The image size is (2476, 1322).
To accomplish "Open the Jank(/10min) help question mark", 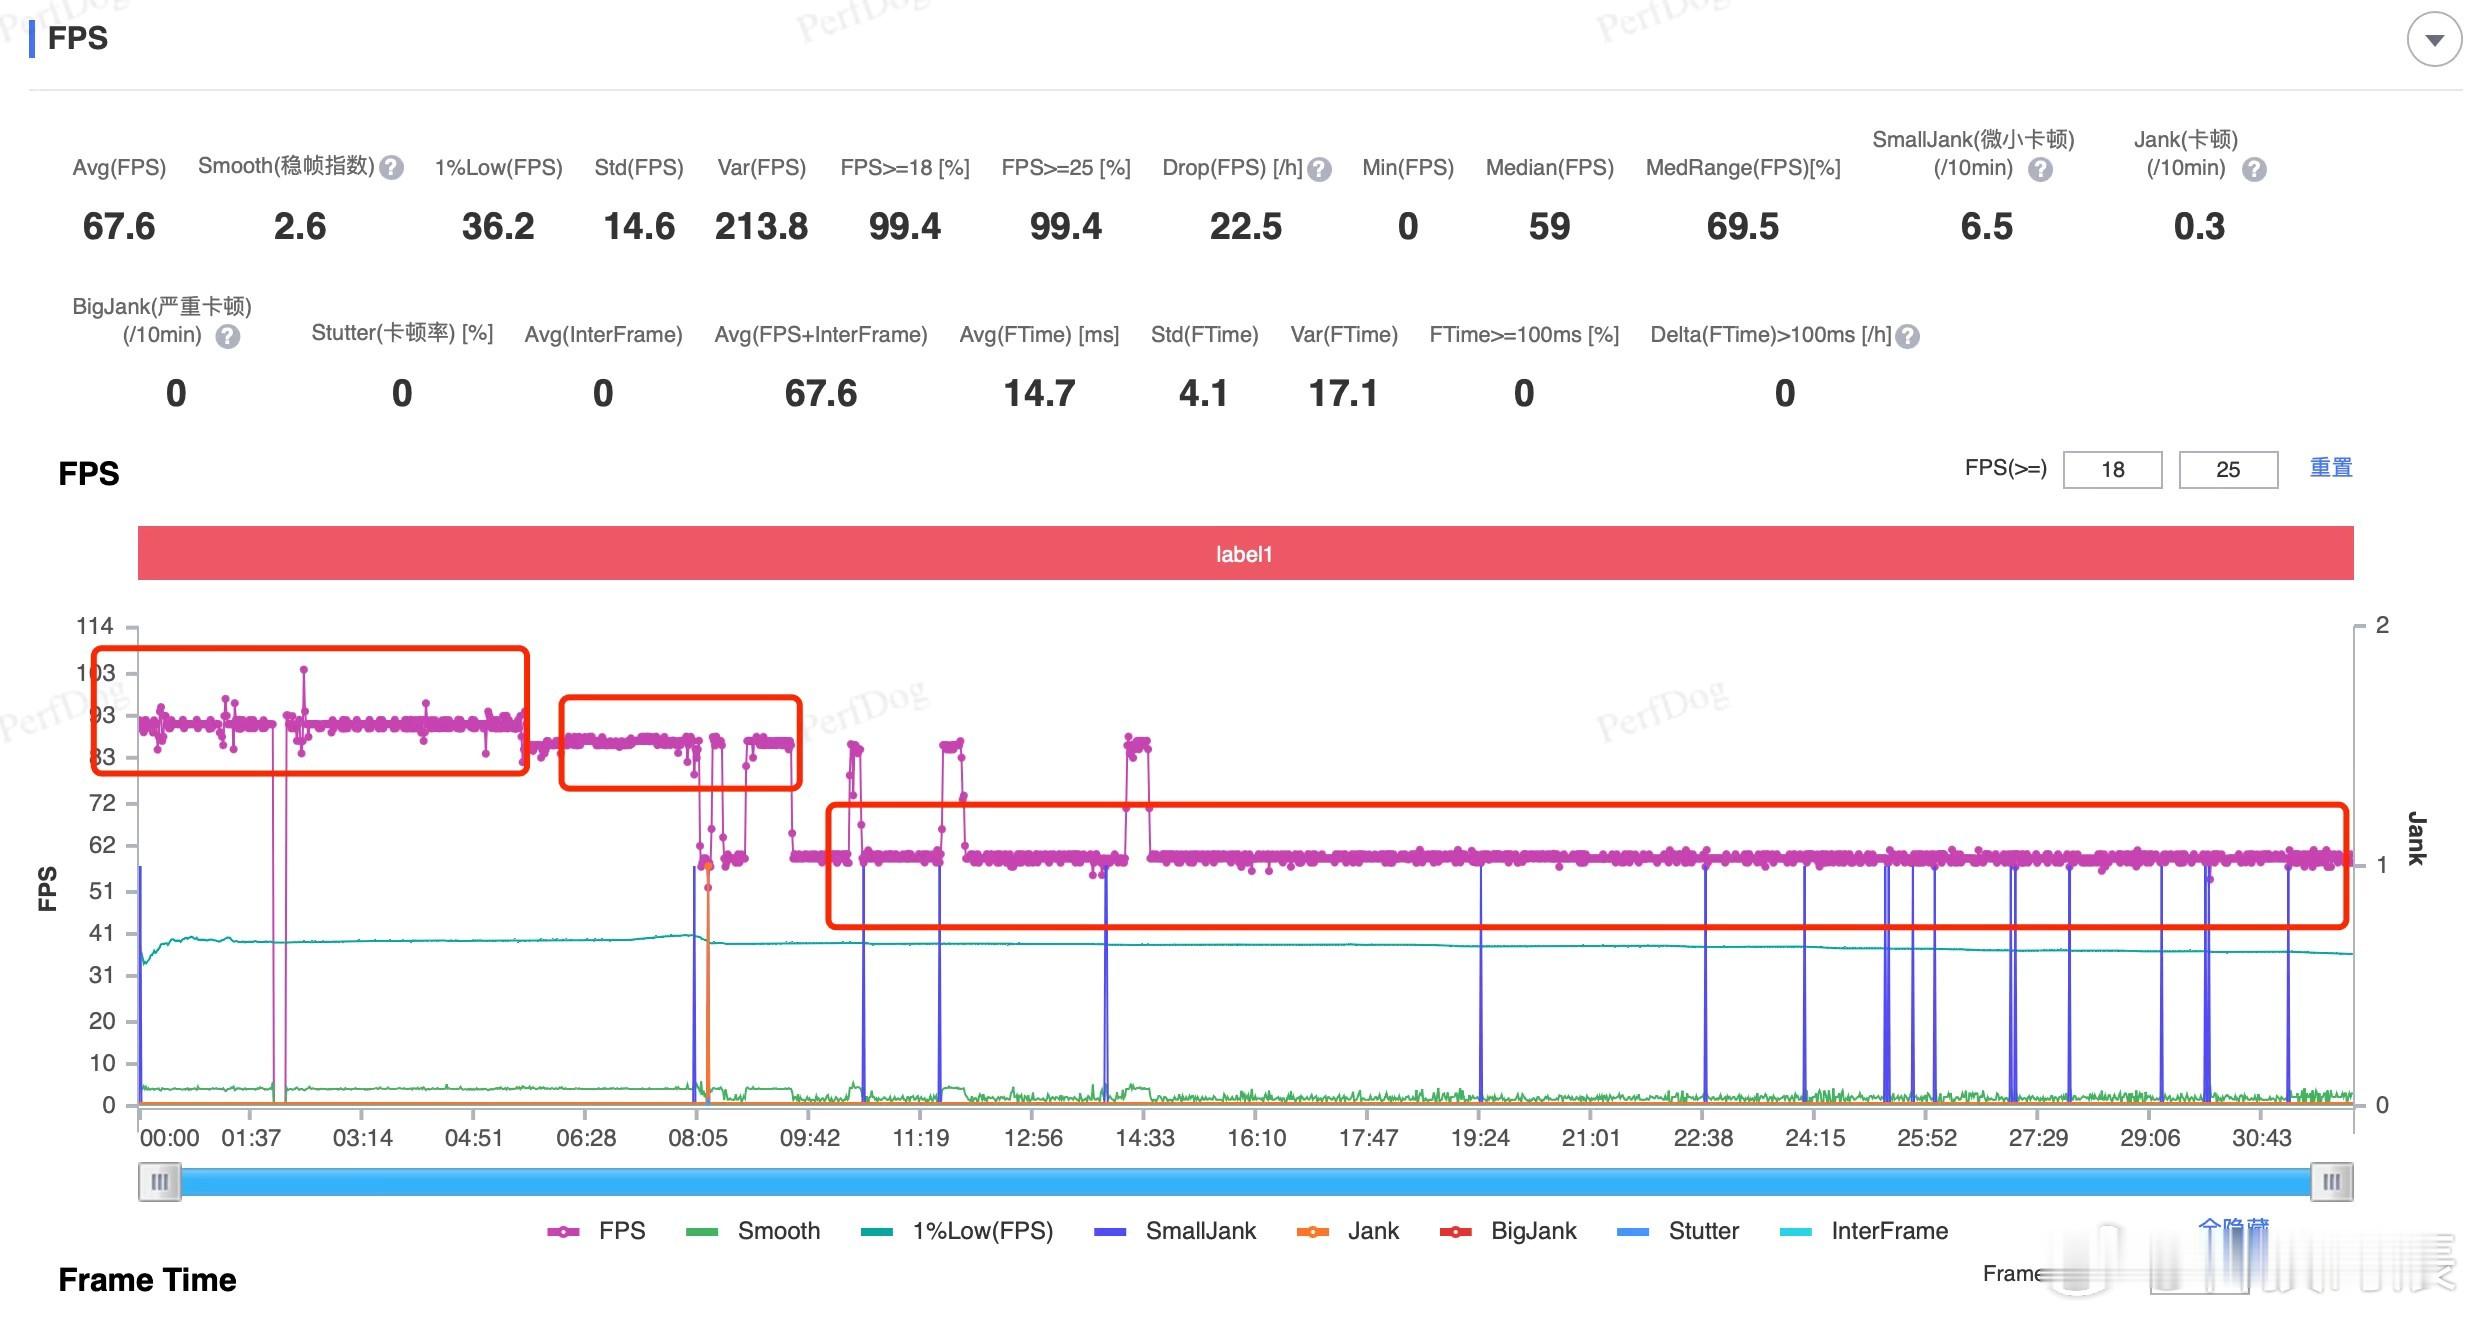I will tap(2253, 169).
